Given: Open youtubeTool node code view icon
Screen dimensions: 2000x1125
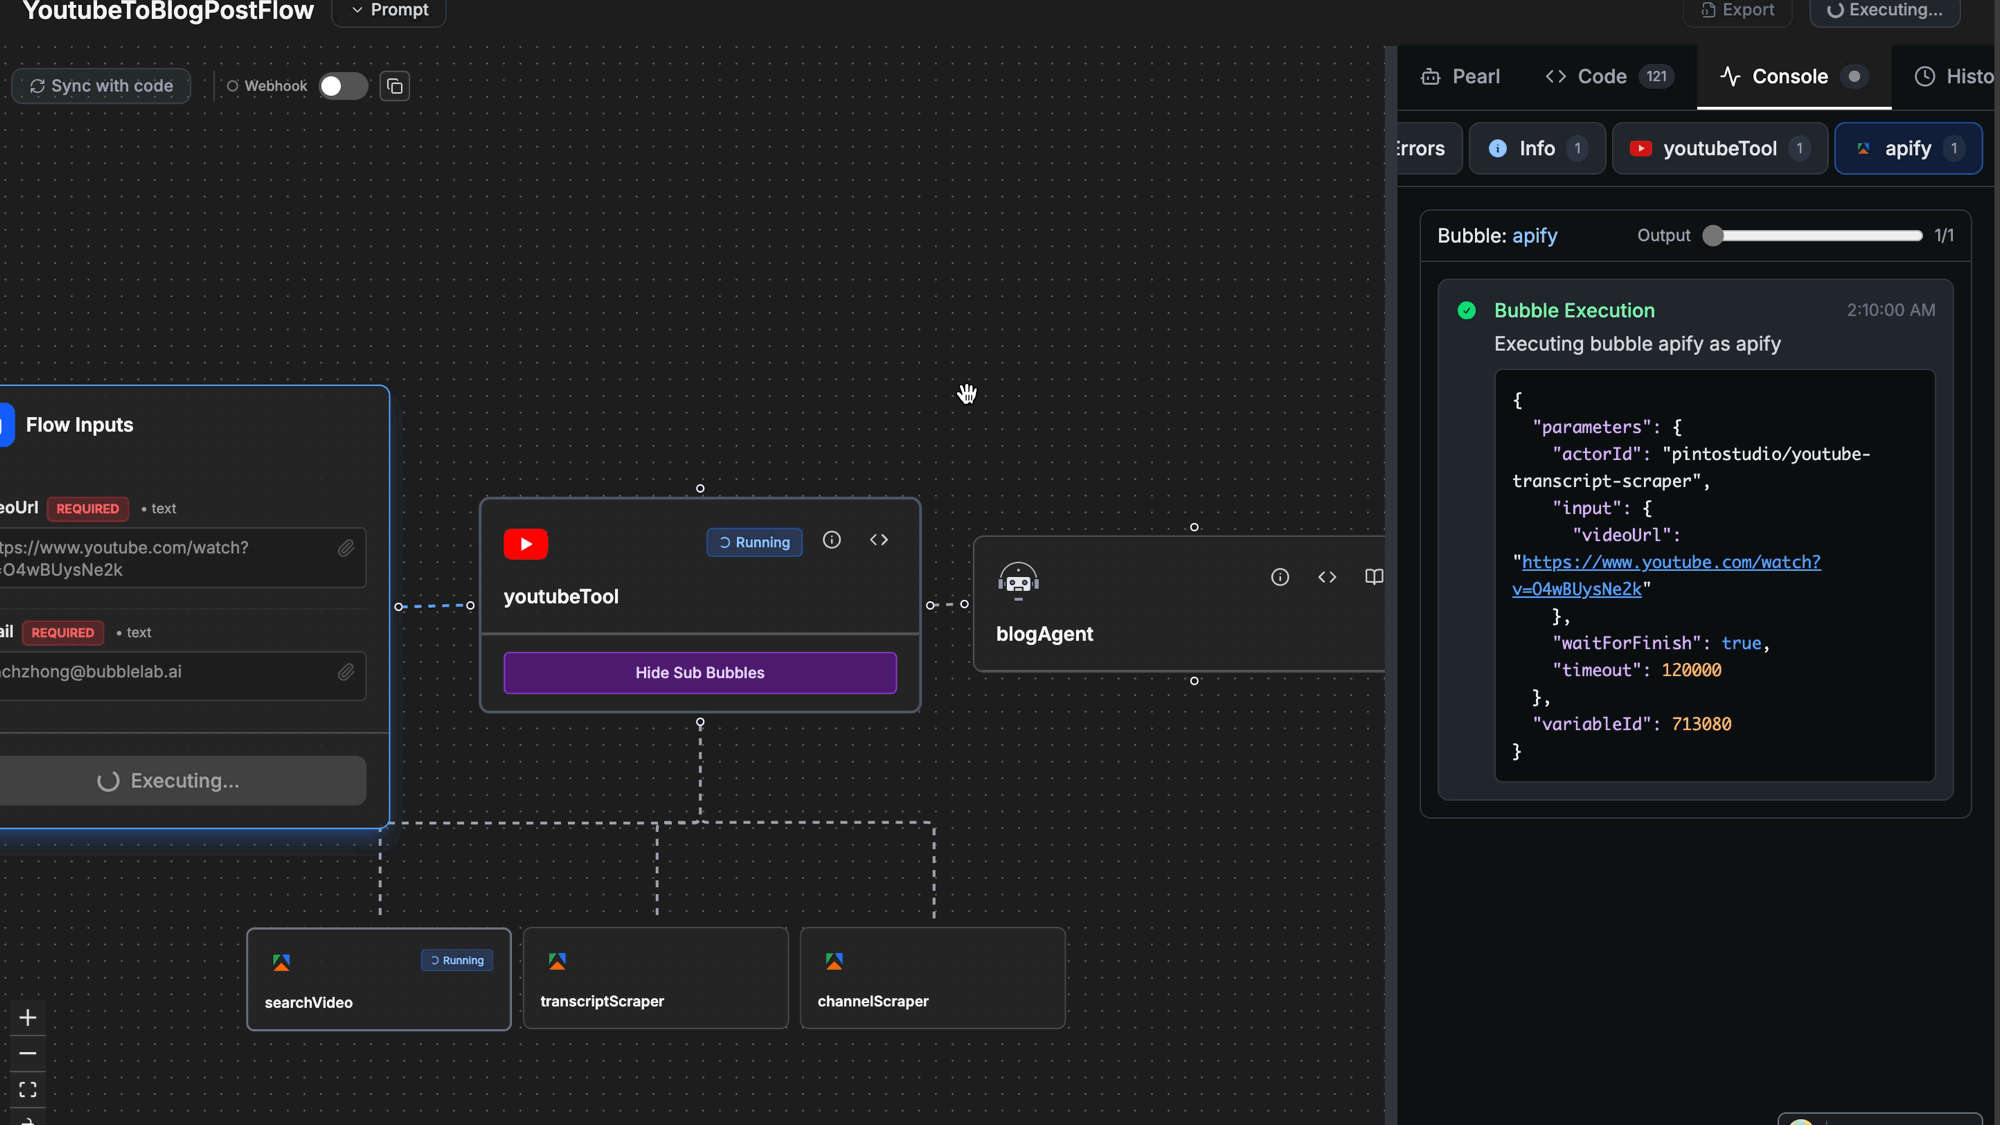Looking at the screenshot, I should pos(879,541).
